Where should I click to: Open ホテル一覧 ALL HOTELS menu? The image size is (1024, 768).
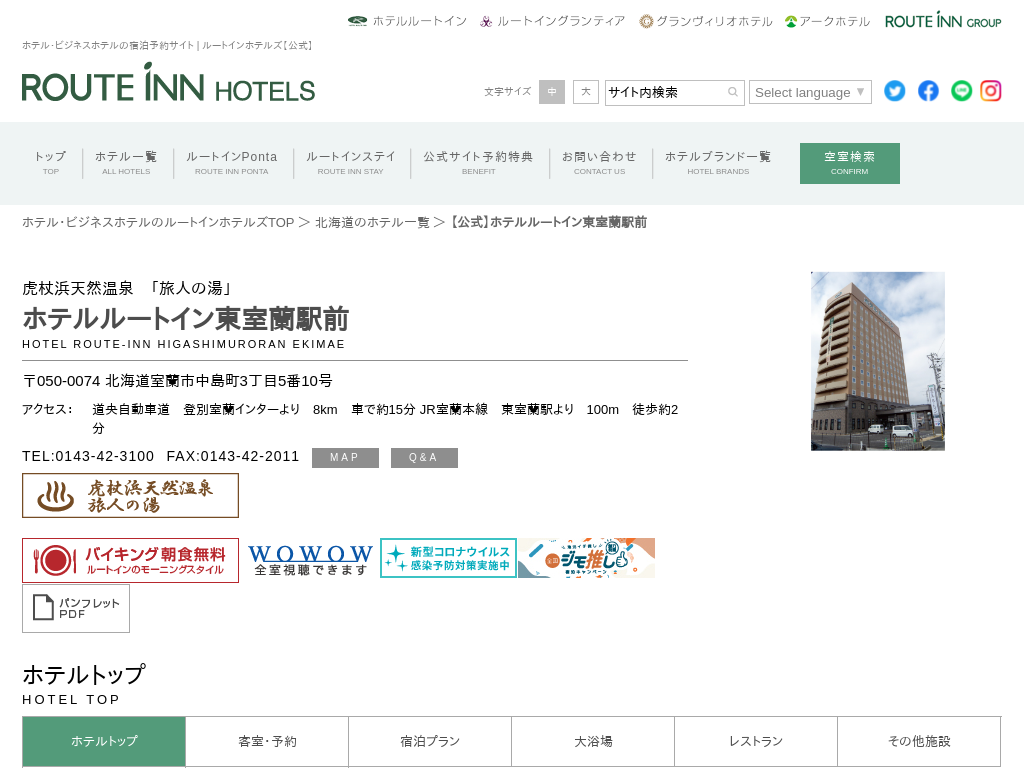point(126,163)
